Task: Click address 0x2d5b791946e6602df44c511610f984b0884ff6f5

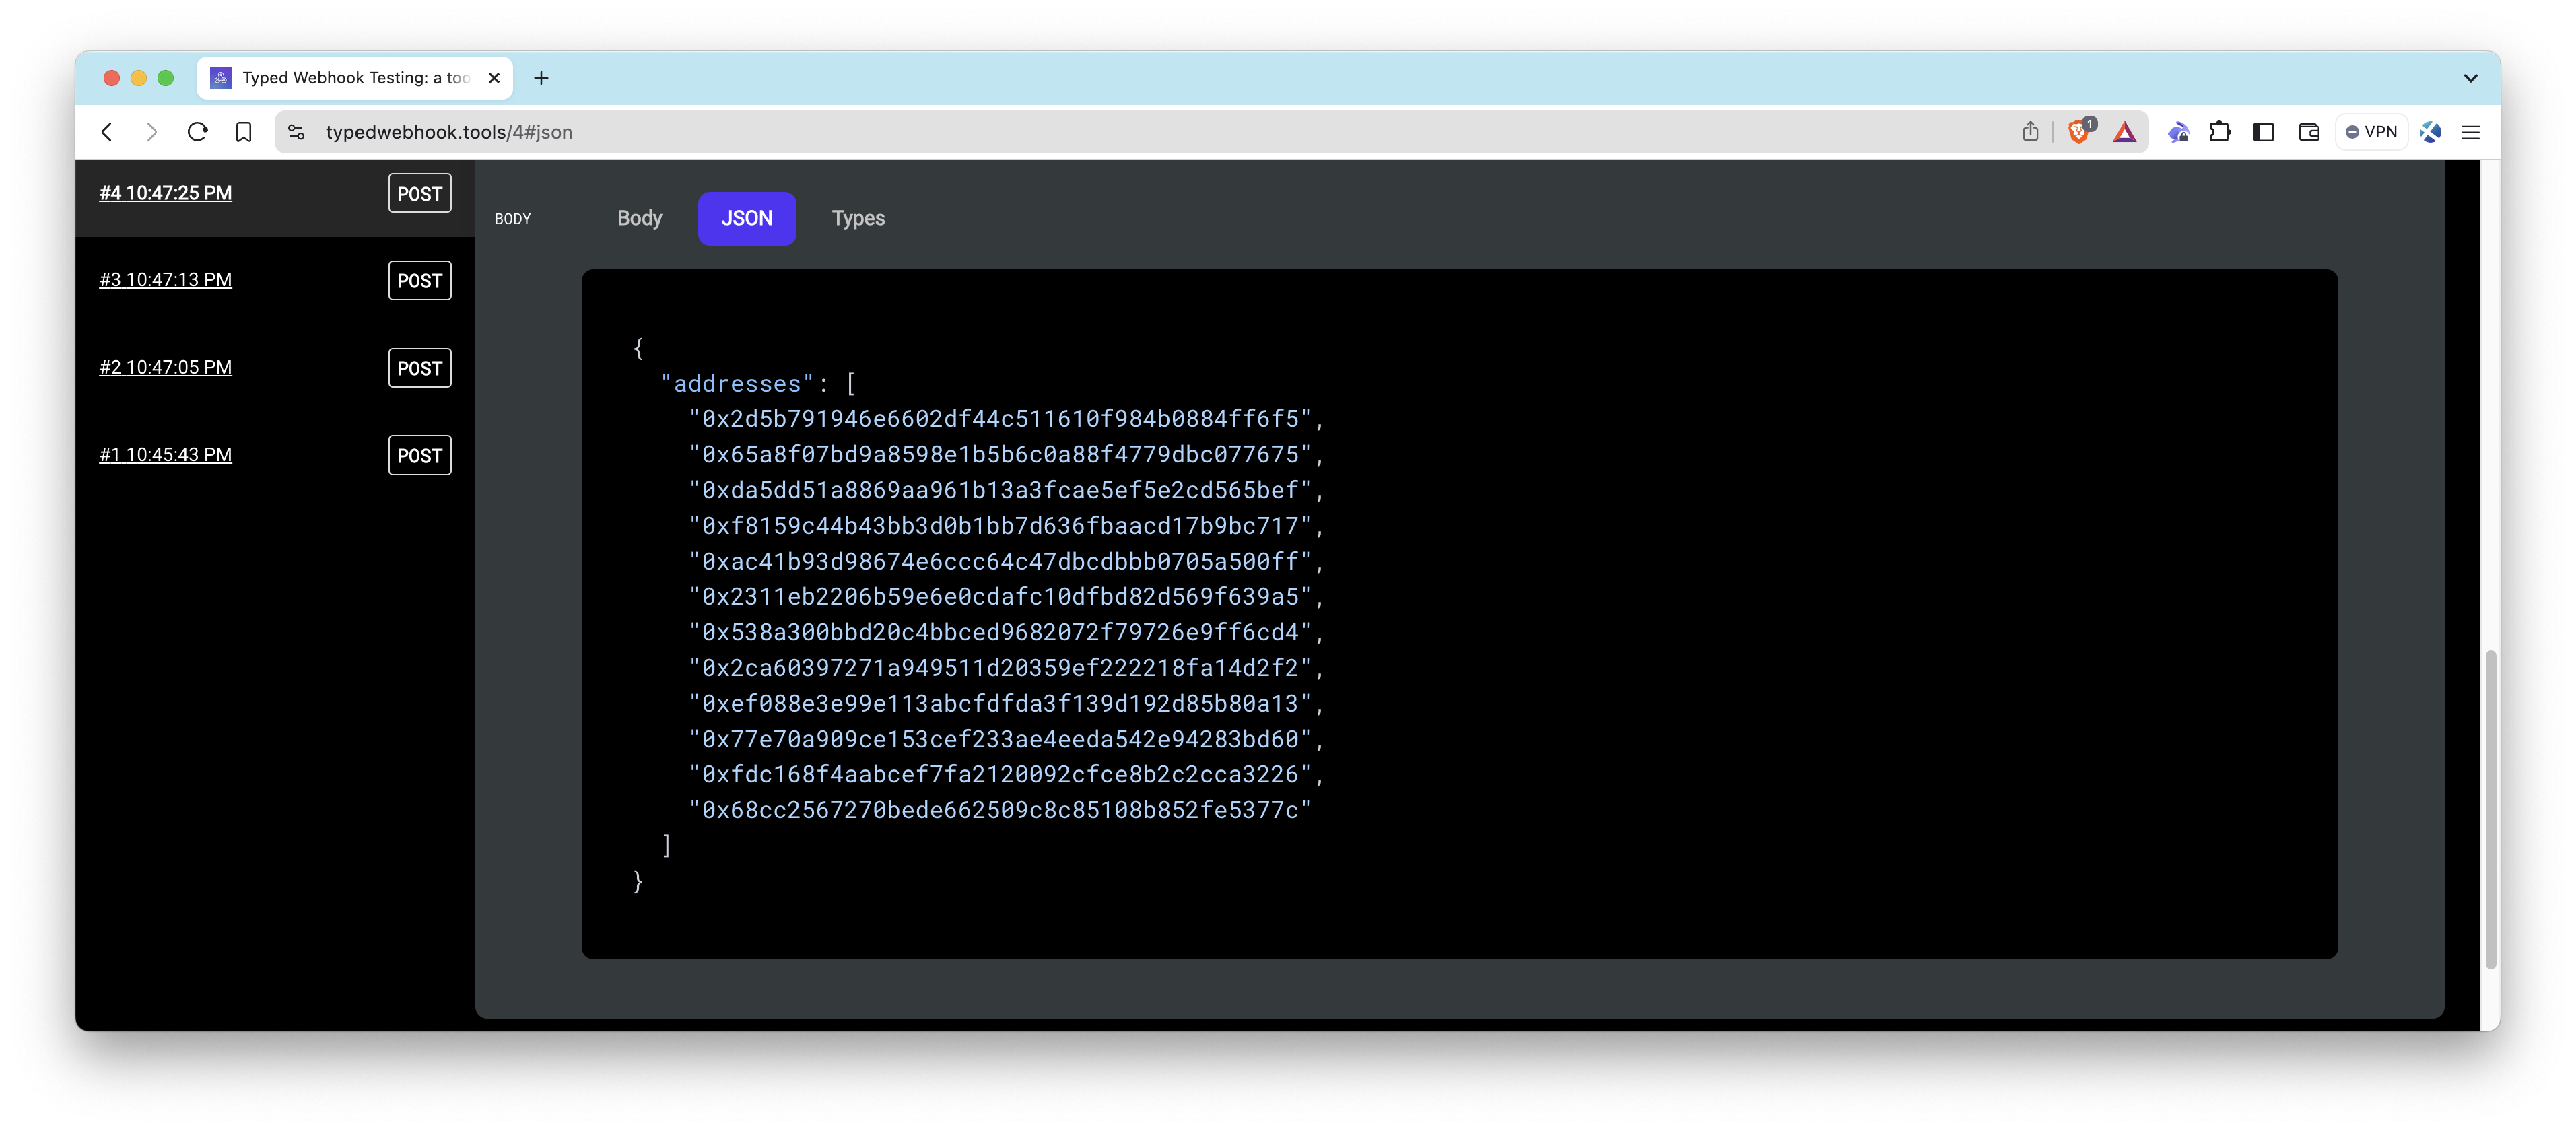Action: 1000,419
